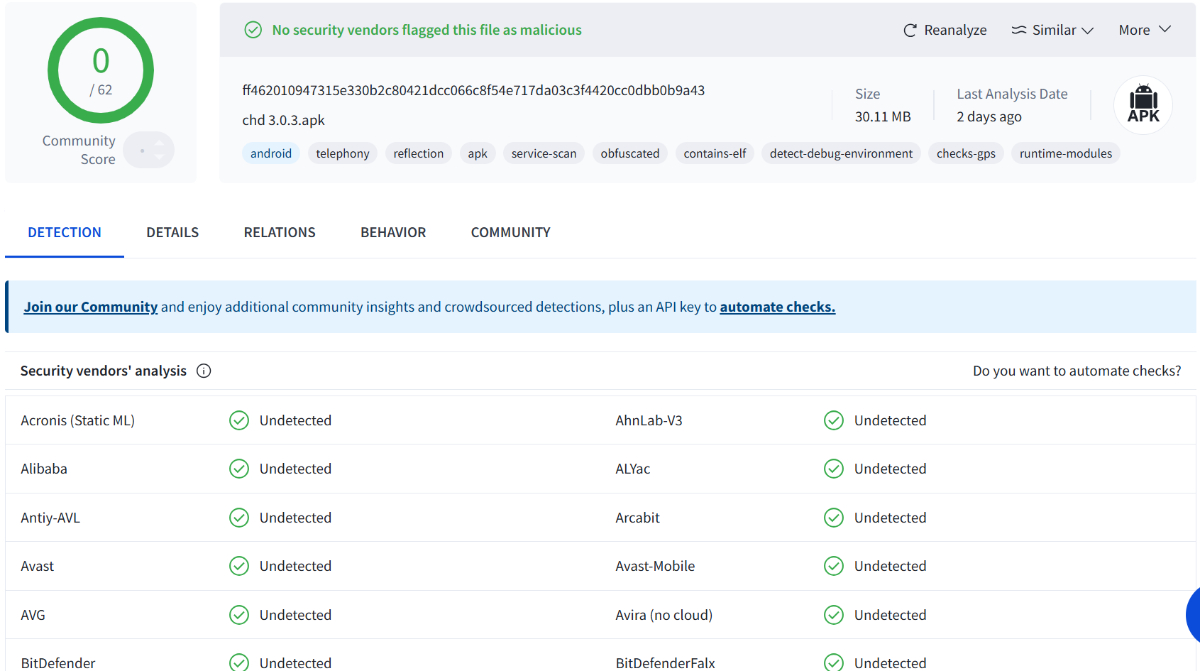
Task: Click the Alibaba vendor name
Action: [x=44, y=469]
